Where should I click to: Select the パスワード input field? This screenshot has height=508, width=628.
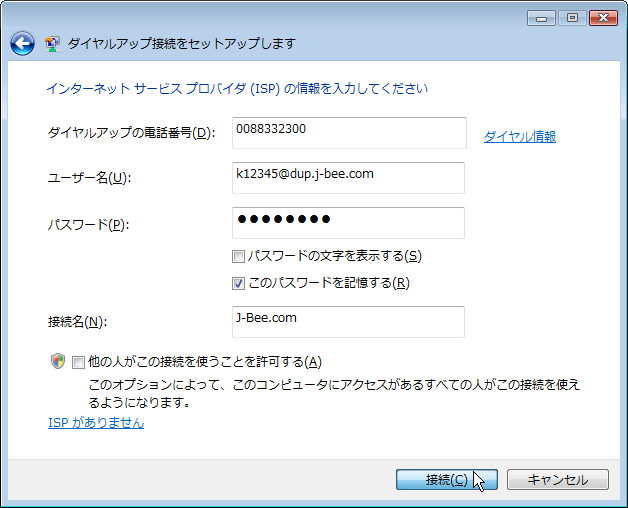[x=348, y=223]
